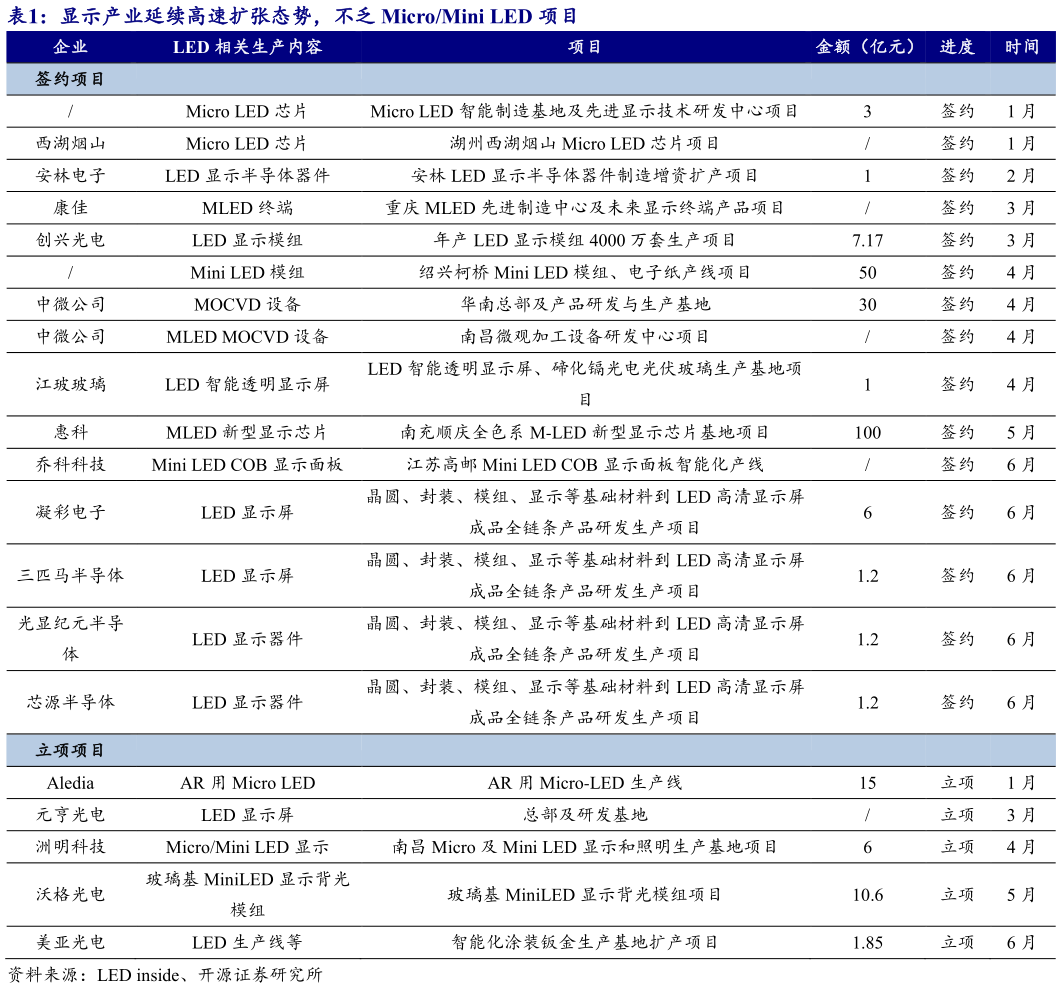Click the amount value 30

(x=867, y=305)
